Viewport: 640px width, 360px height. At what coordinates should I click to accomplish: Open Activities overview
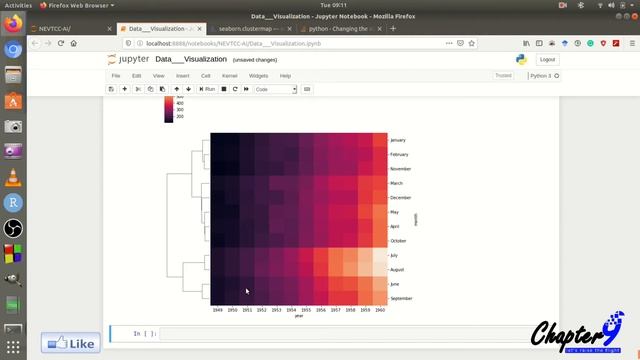(x=18, y=5)
